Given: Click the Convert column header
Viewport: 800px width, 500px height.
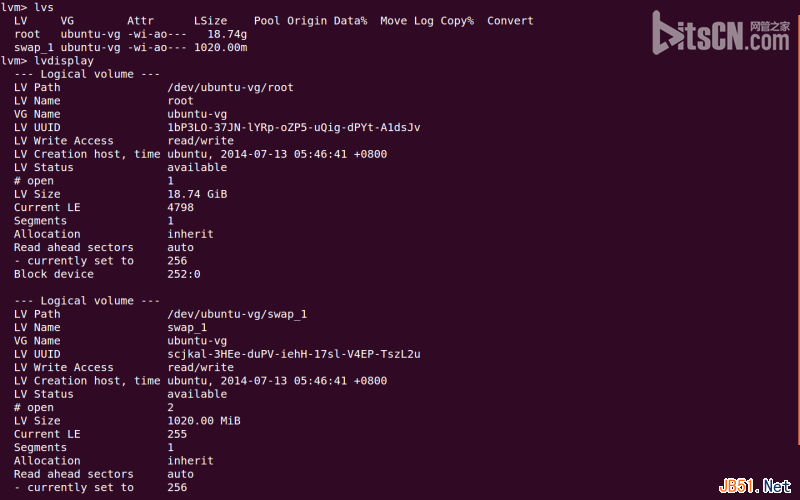Looking at the screenshot, I should (x=510, y=21).
